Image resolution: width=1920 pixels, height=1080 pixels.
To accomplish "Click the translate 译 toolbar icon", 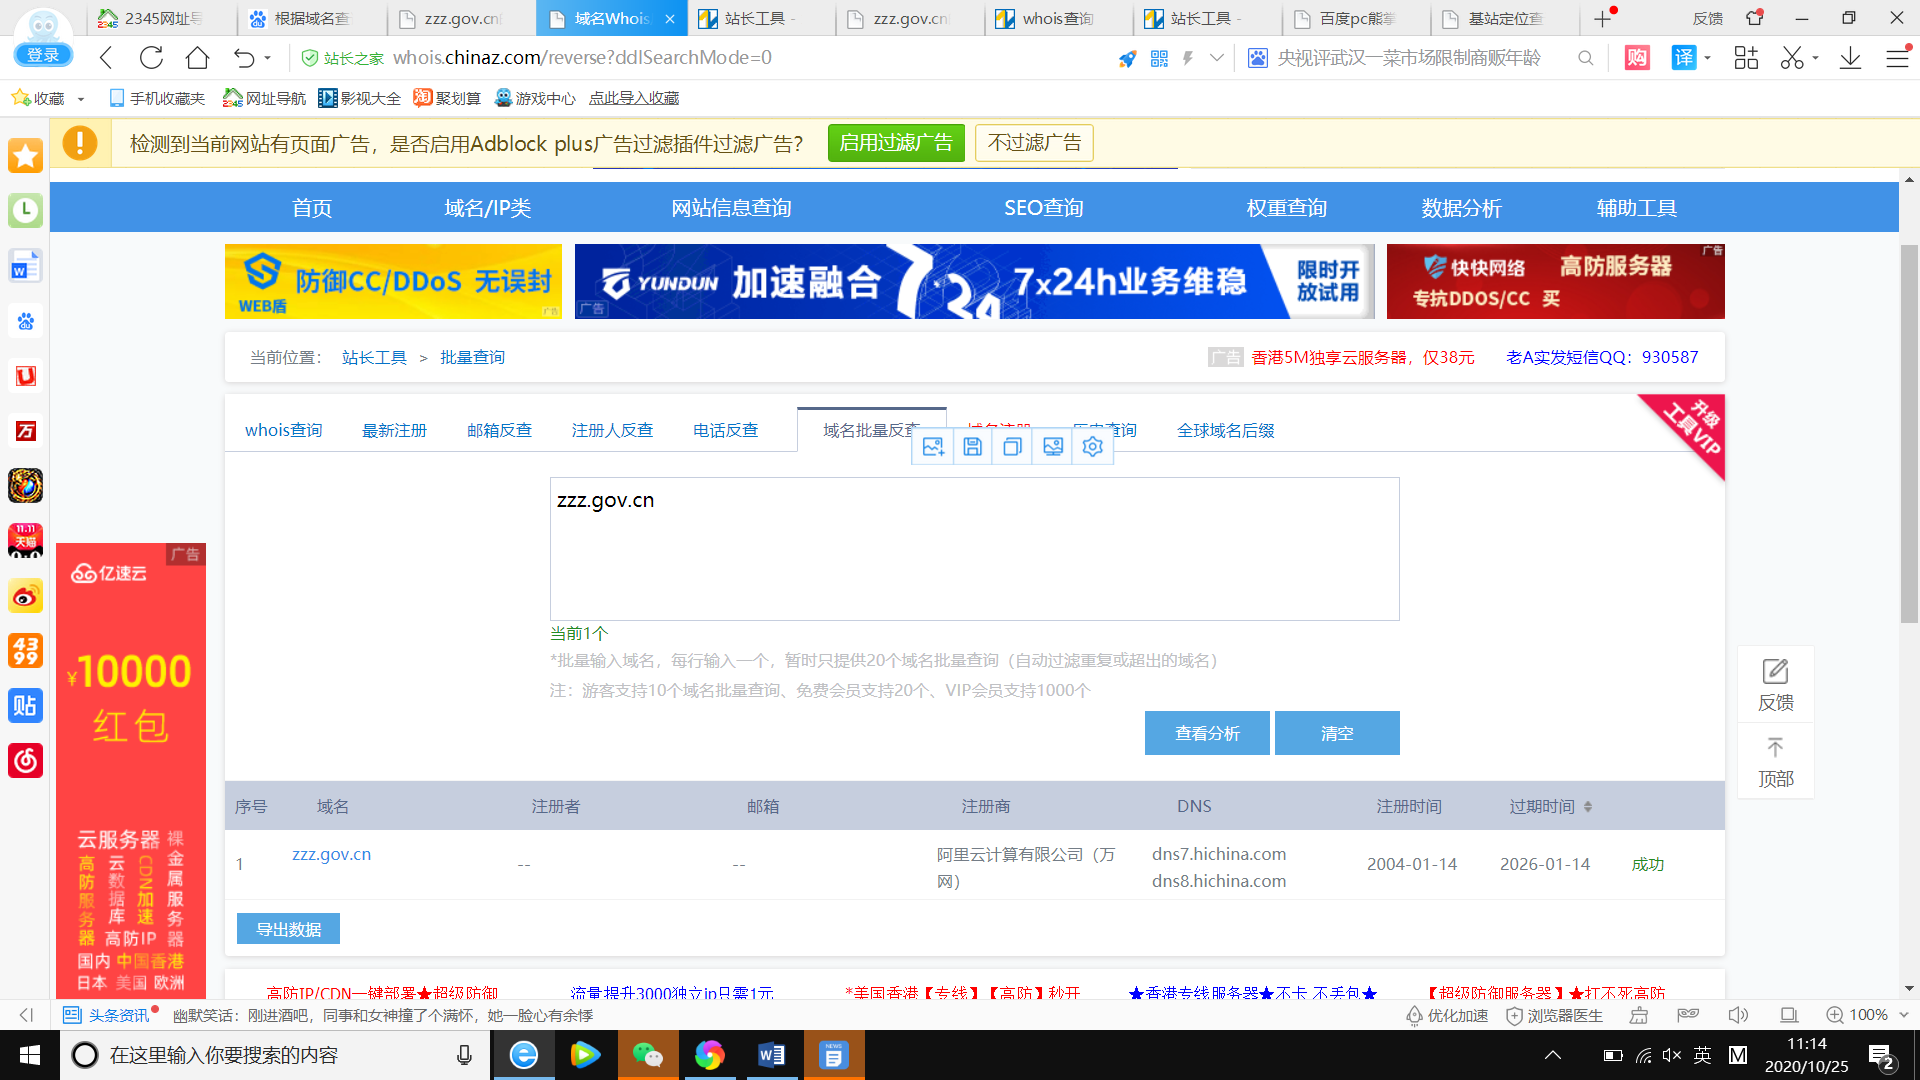I will coord(1684,58).
